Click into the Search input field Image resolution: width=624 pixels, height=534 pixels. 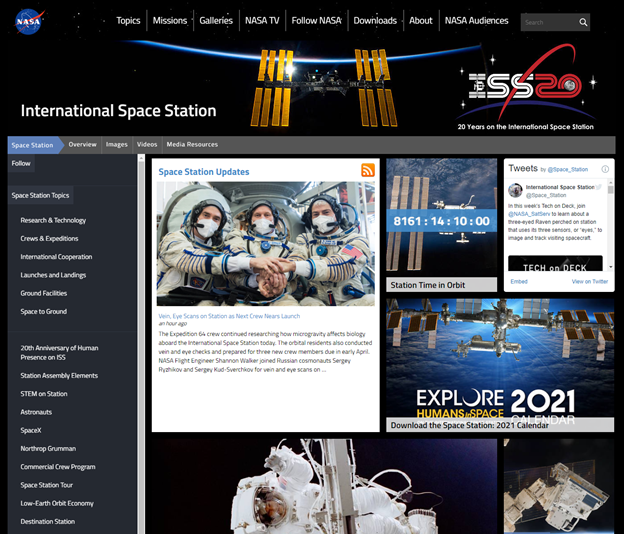pos(549,22)
